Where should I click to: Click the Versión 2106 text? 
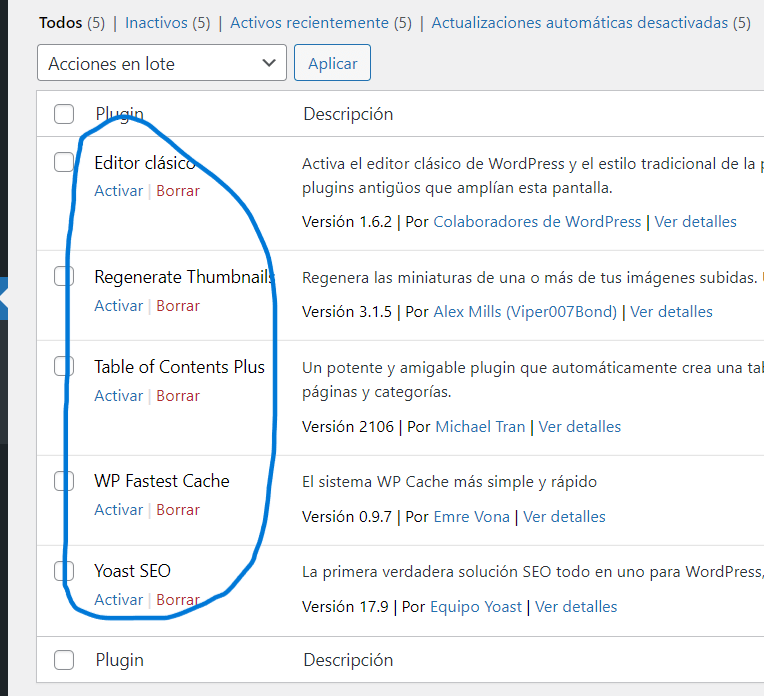coord(347,427)
